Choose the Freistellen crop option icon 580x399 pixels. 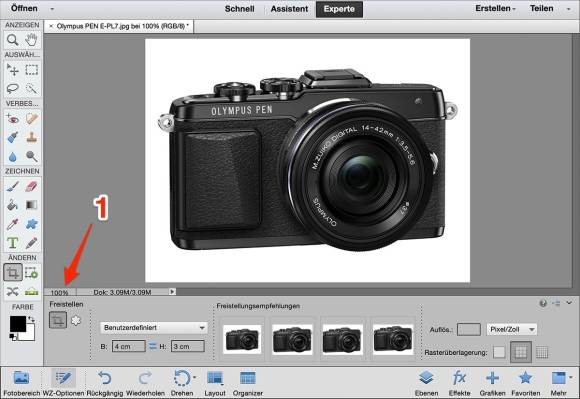[x=58, y=320]
